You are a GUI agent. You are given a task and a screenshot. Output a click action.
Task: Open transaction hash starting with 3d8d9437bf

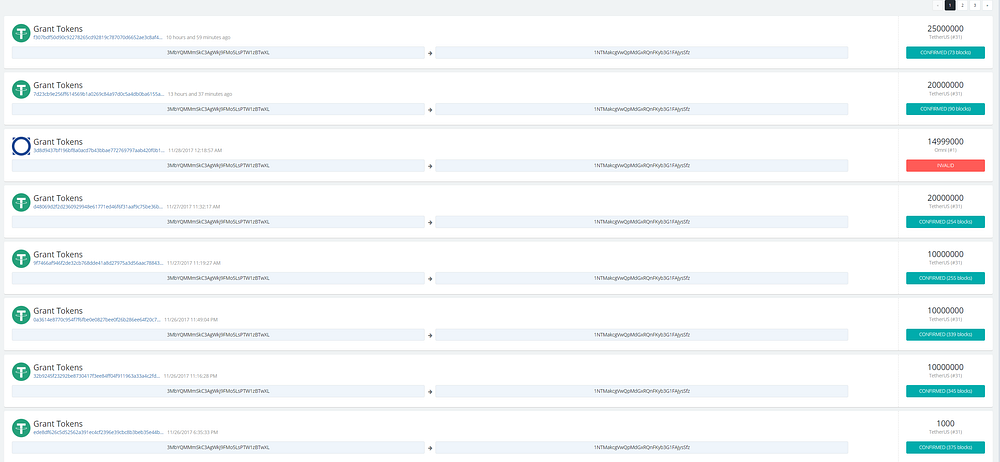click(x=99, y=151)
